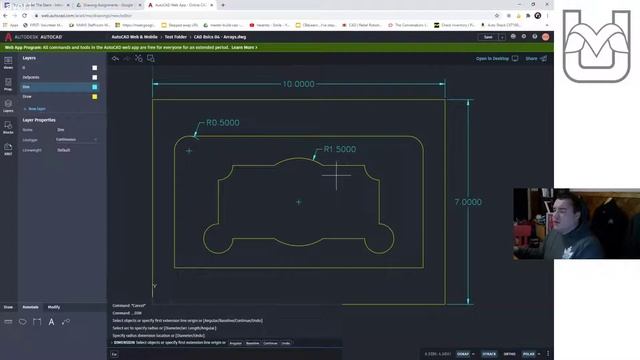Click the Open in Desktop monitor icon
The width and height of the screenshot is (640, 360).
[515, 58]
